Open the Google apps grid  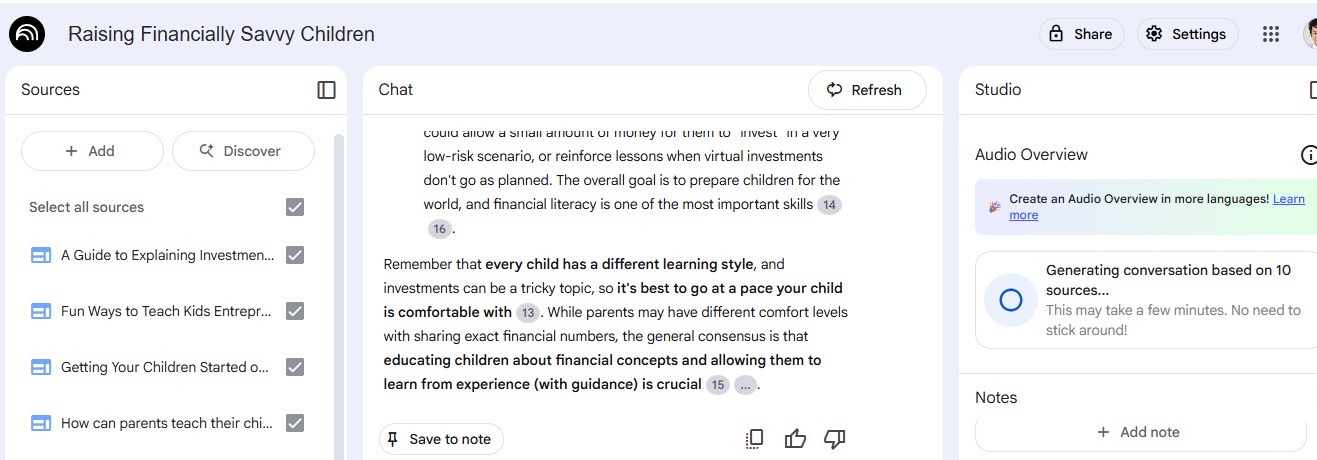click(x=1271, y=34)
